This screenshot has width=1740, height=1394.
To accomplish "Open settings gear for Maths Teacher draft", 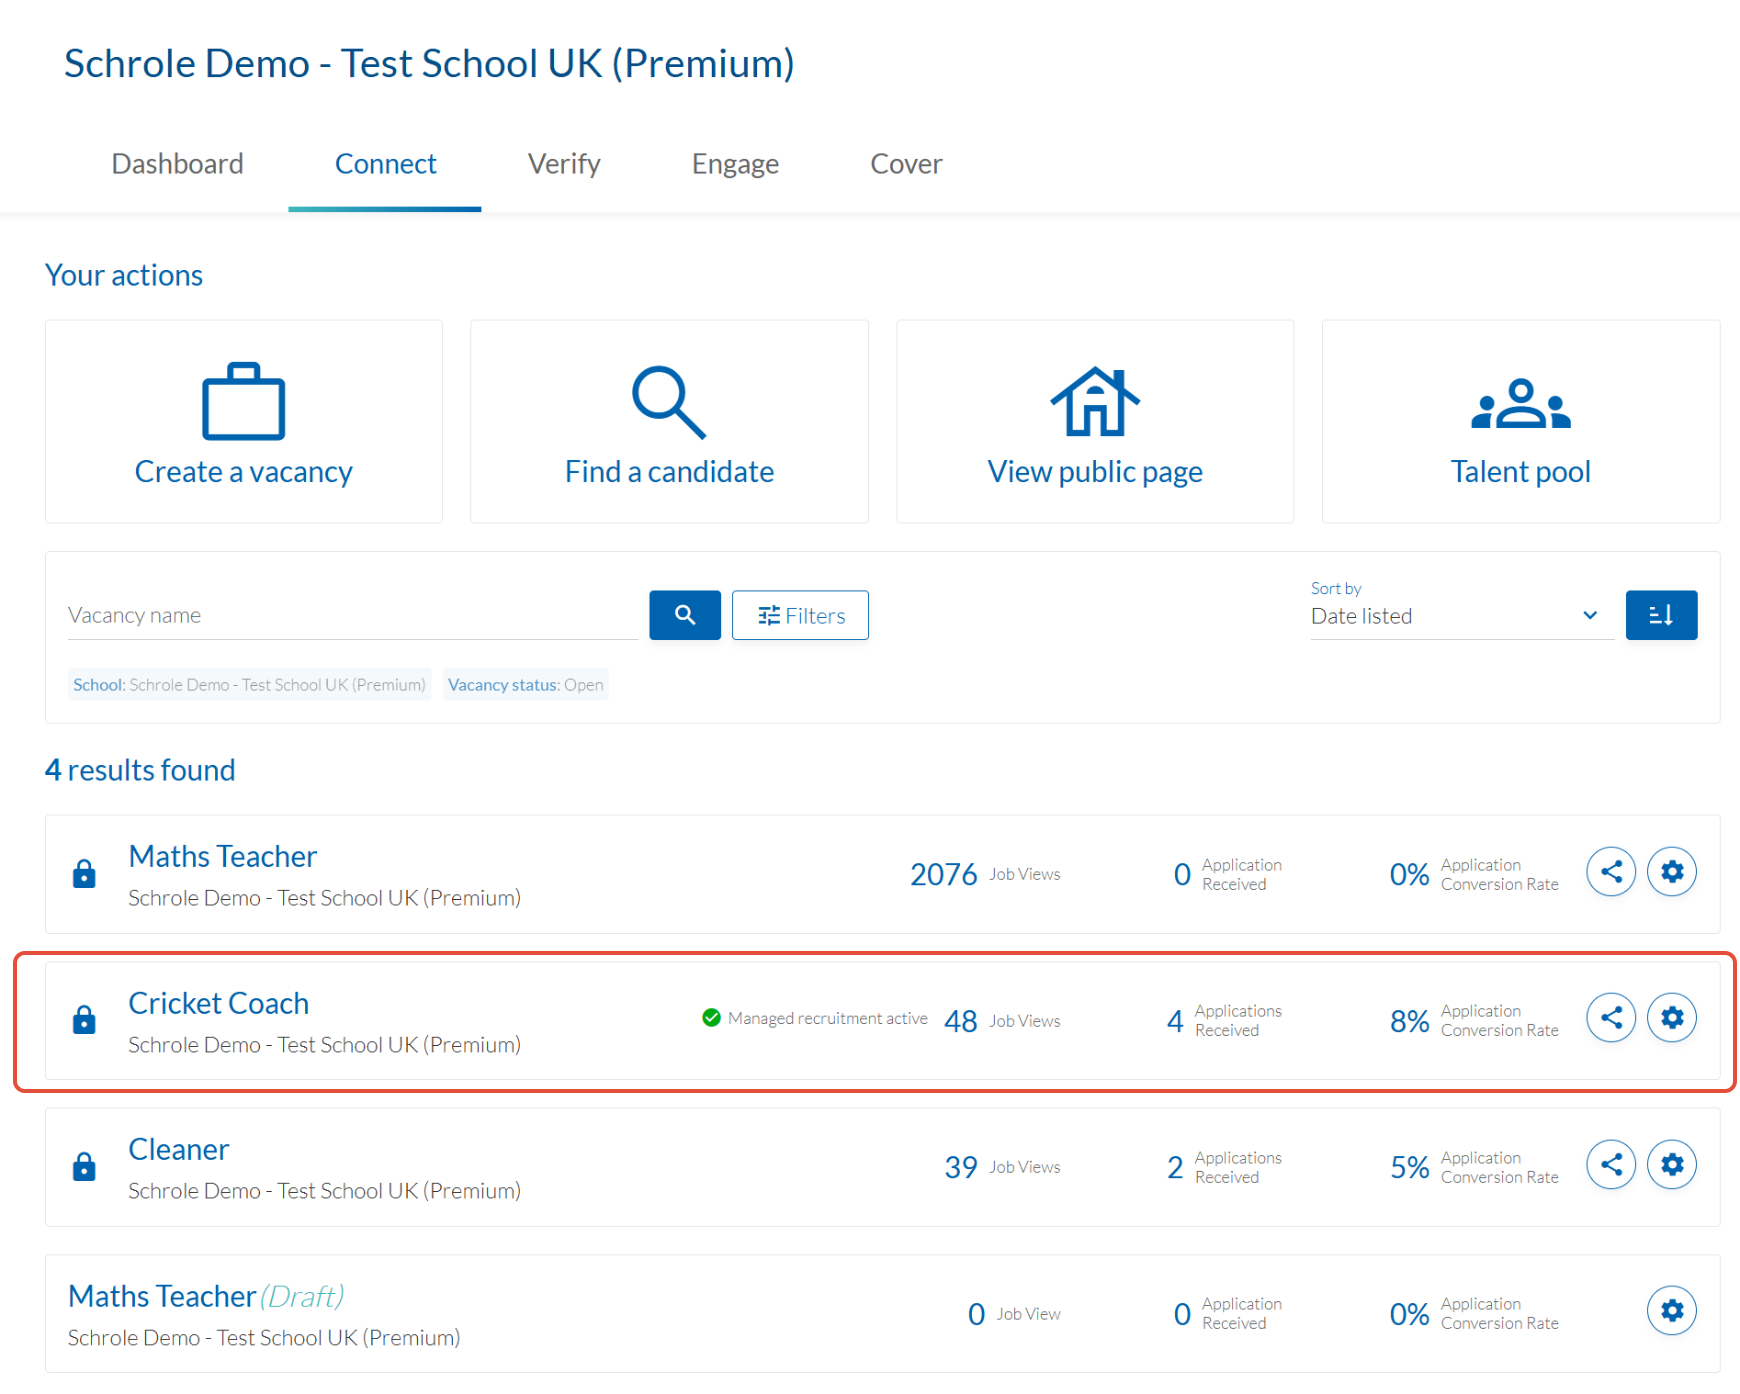I will 1672,1311.
